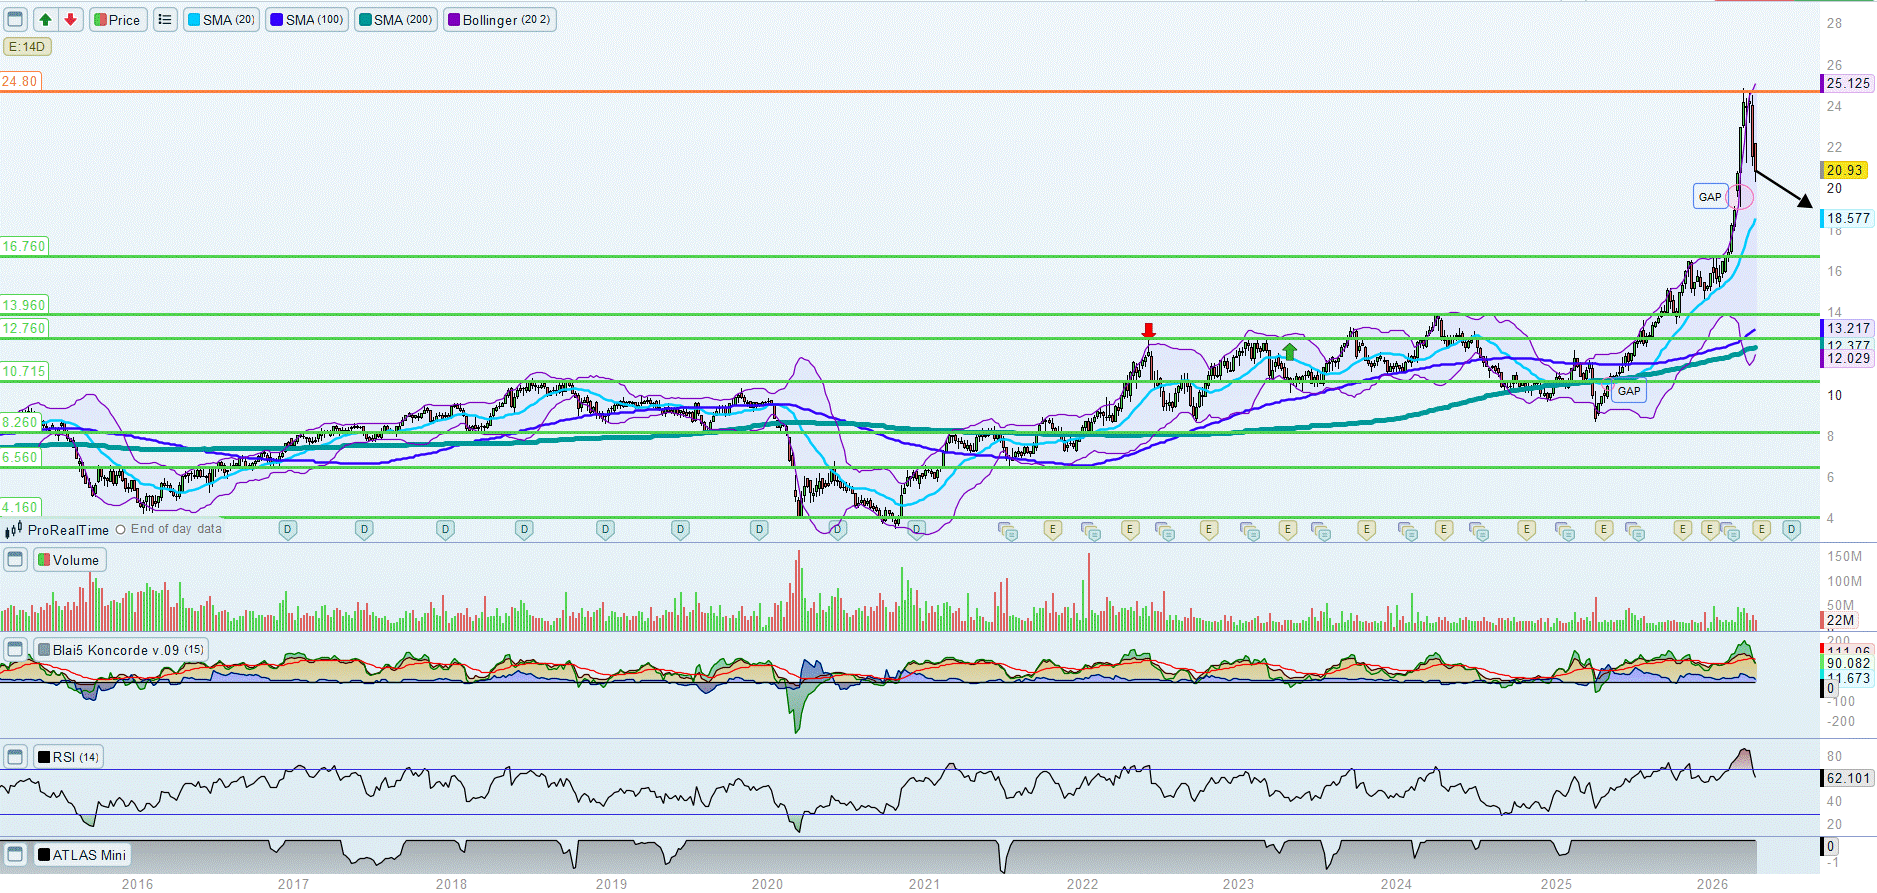
Task: Click the Volume indicator label
Action: click(69, 560)
